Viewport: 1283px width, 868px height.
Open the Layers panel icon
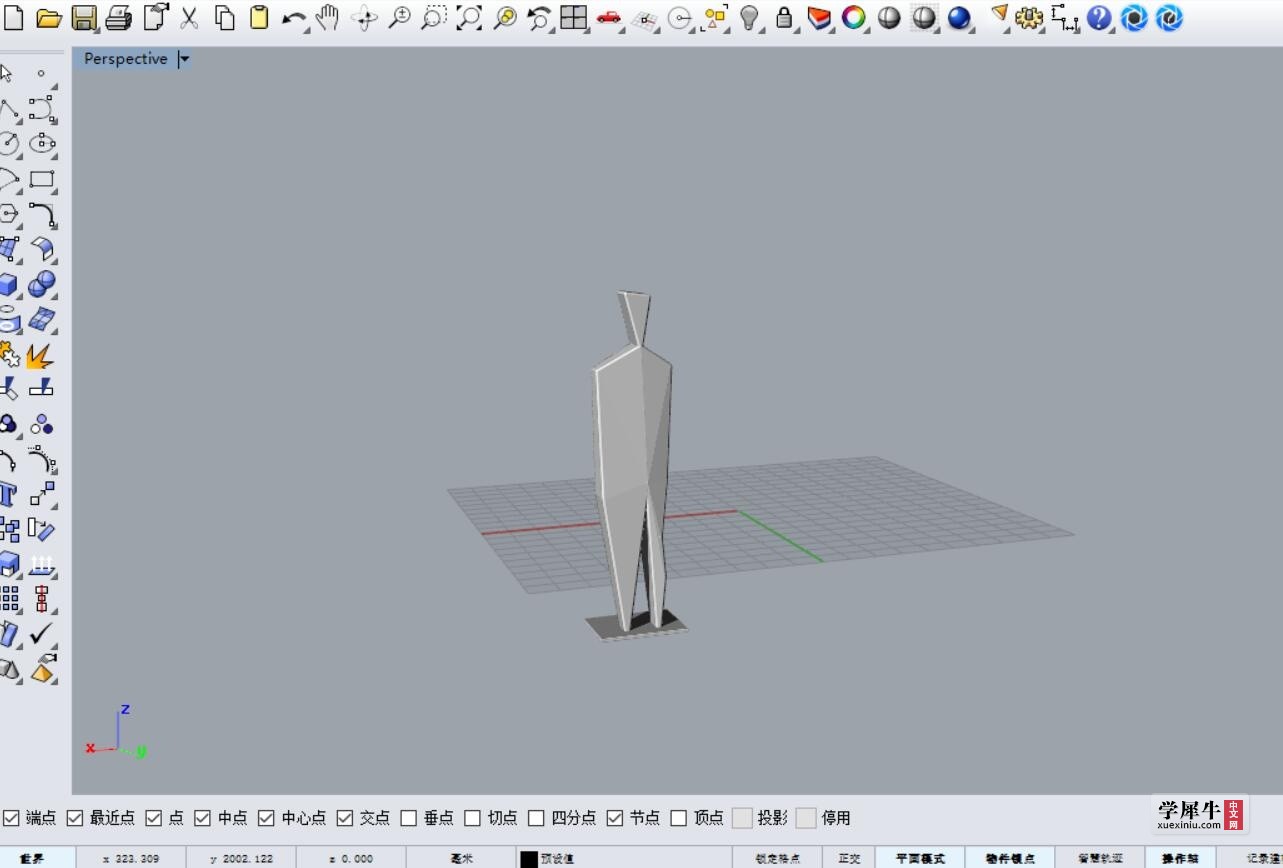pyautogui.click(x=819, y=18)
